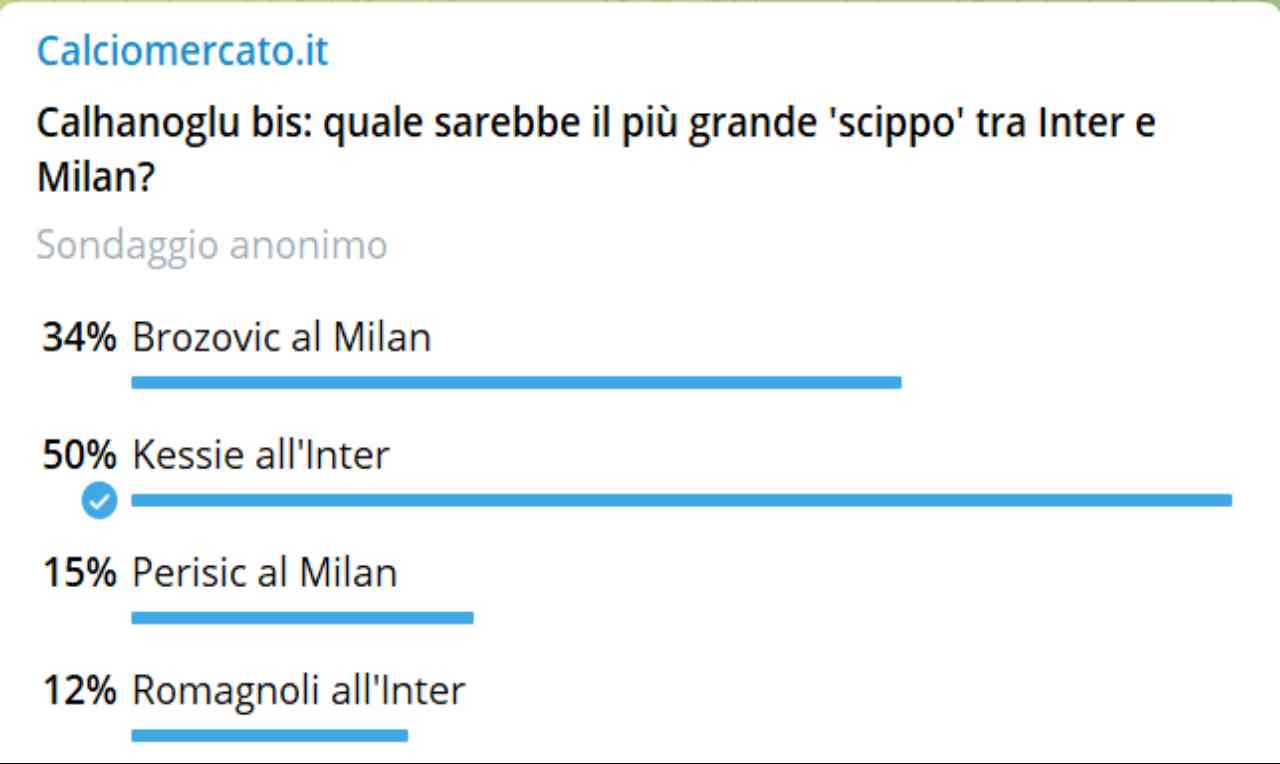Select the Brozovic al Milan option

click(x=281, y=338)
